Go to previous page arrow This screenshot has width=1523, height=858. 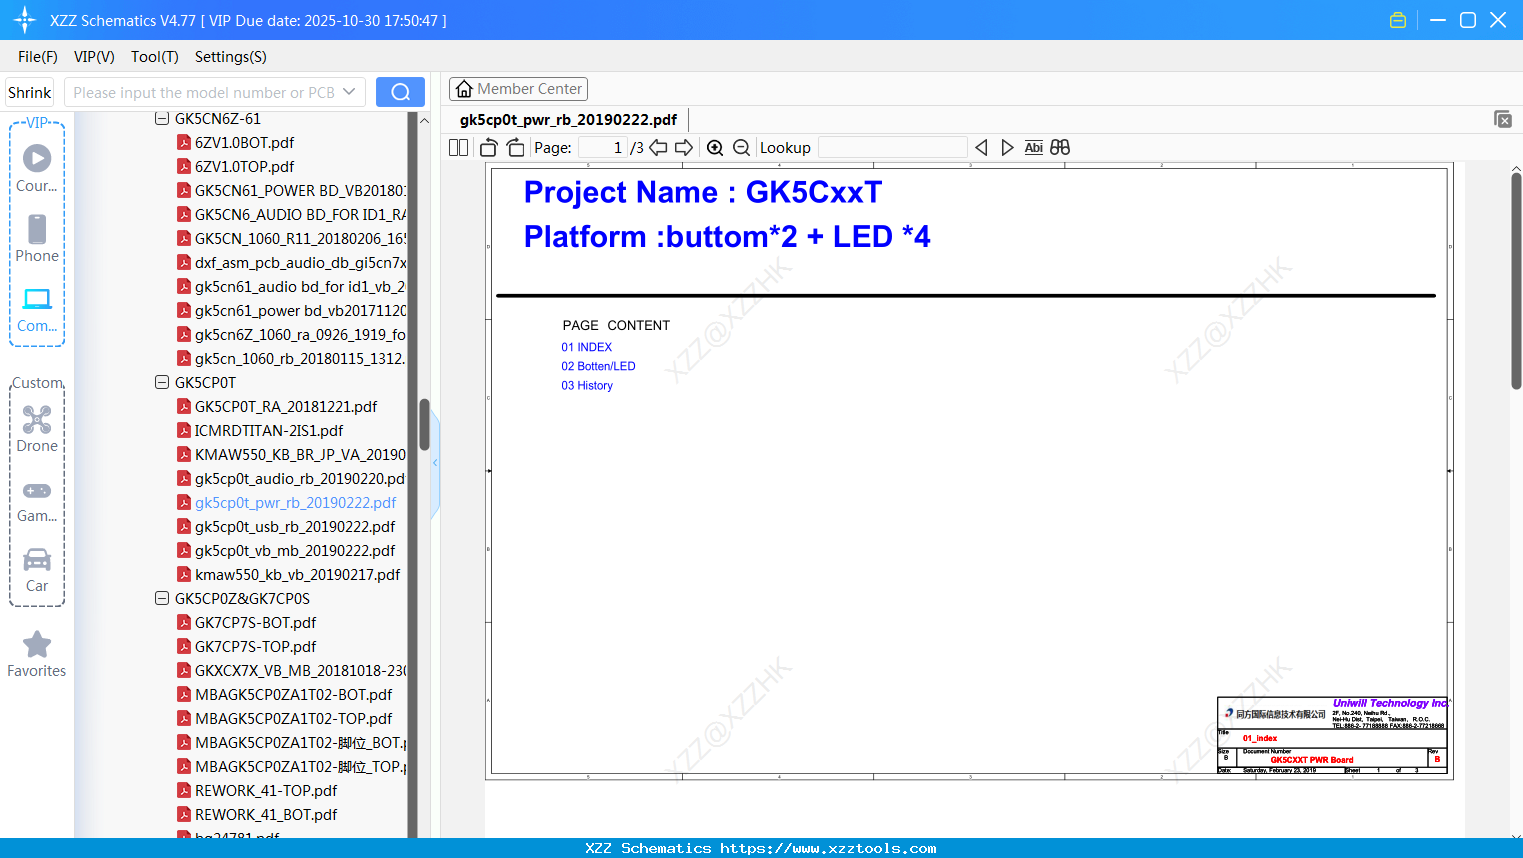[658, 148]
